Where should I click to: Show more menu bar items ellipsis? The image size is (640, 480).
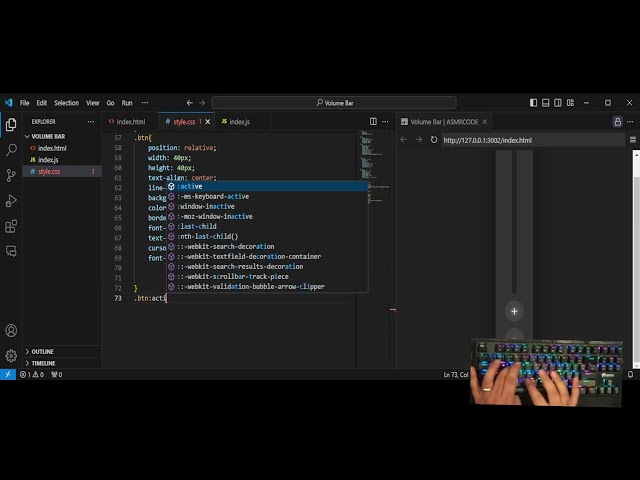click(x=145, y=103)
